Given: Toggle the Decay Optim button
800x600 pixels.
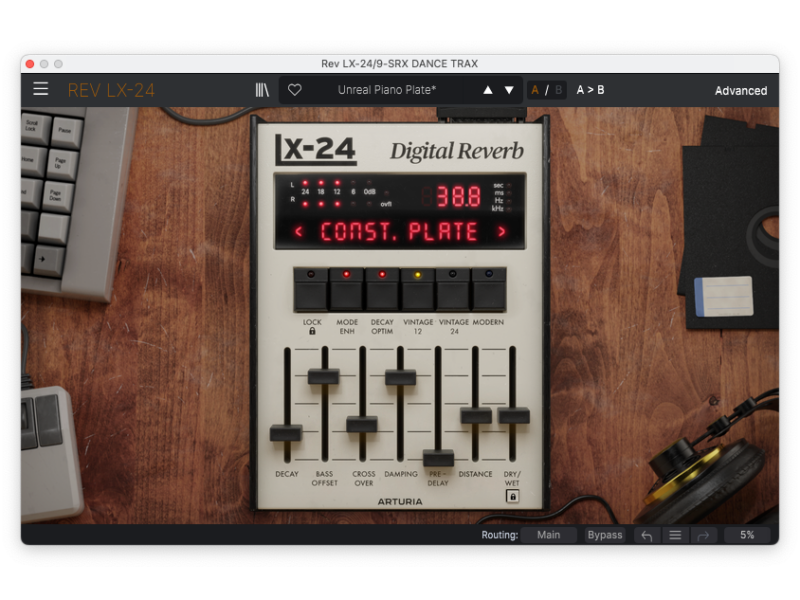Looking at the screenshot, I should 382,291.
